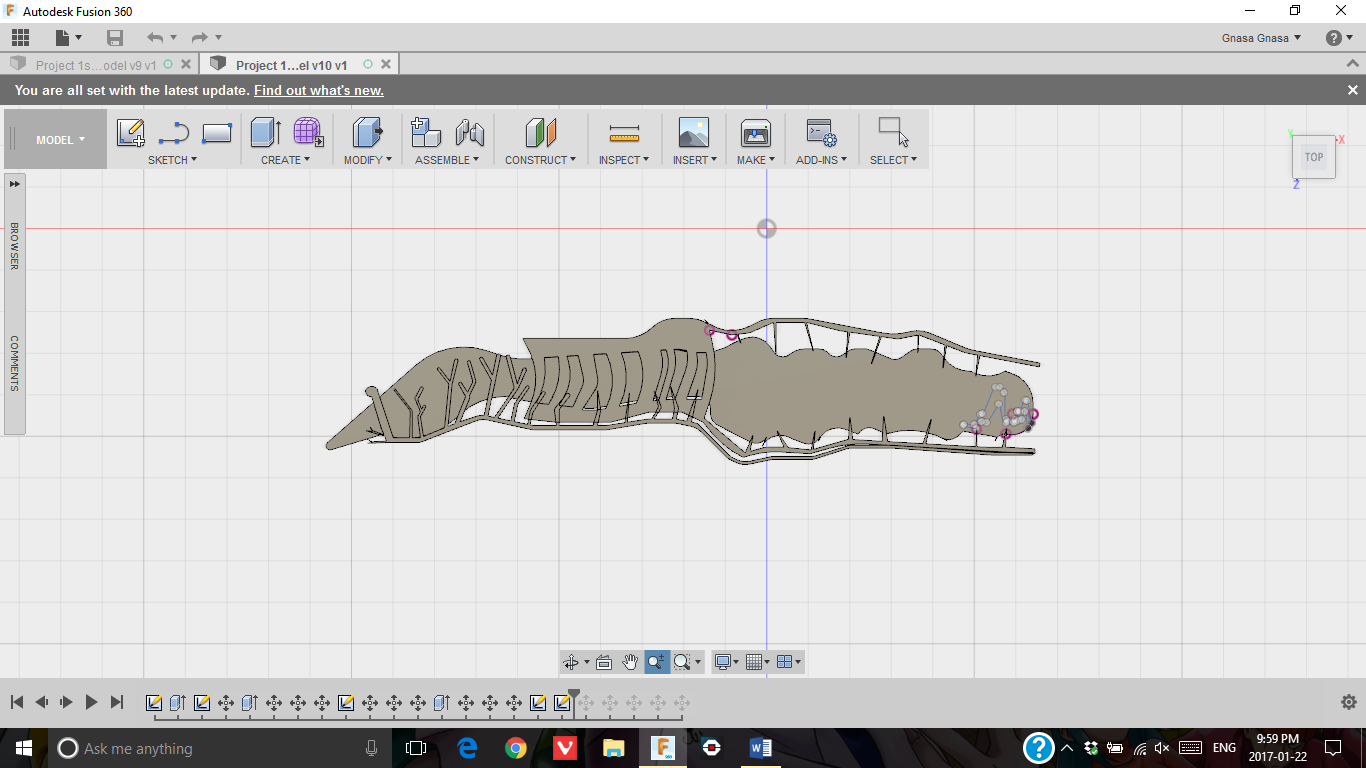Close the Project 1s...odel v9 v1 tab
Viewport: 1366px width, 768px height.
pos(186,65)
